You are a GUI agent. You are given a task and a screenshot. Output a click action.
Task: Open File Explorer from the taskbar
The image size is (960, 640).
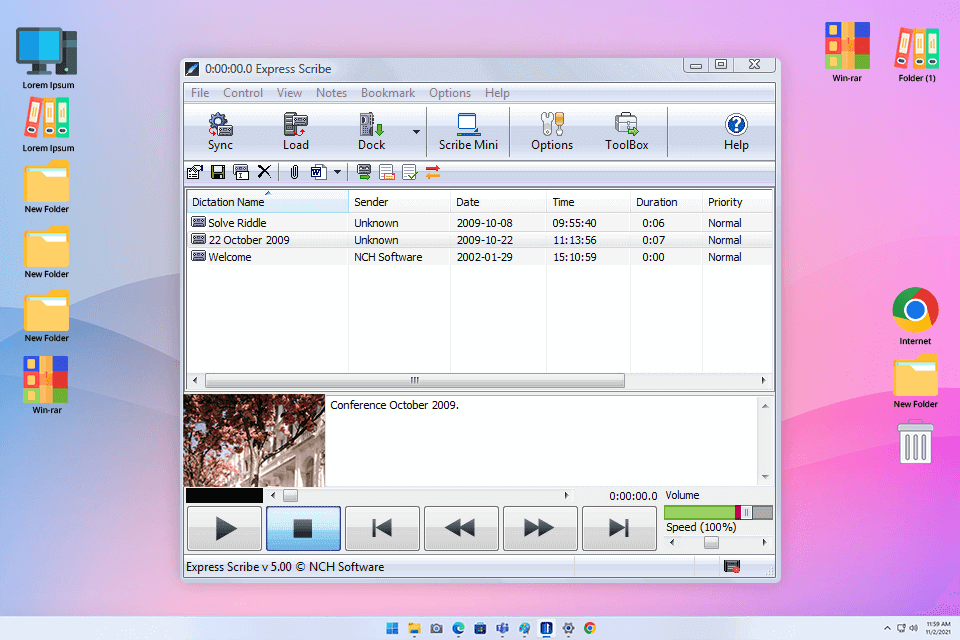[x=414, y=628]
